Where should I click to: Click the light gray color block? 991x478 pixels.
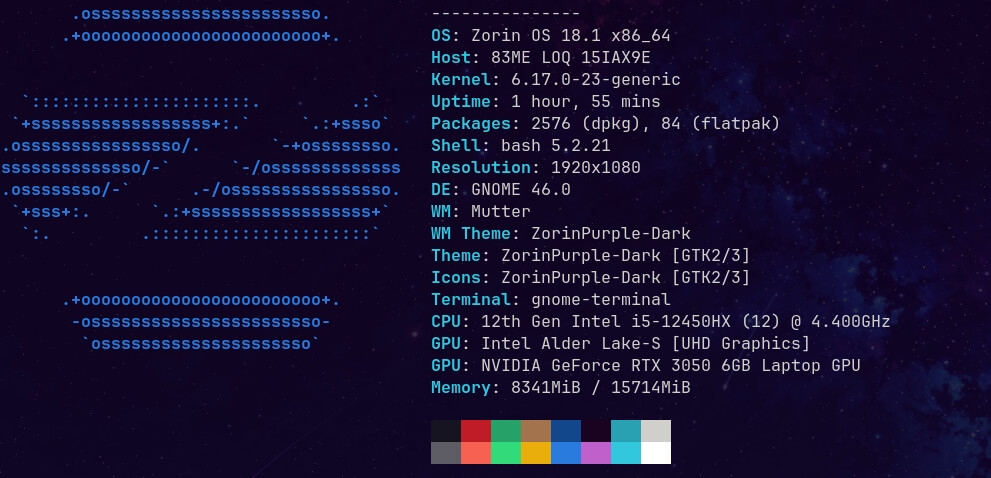pos(656,431)
